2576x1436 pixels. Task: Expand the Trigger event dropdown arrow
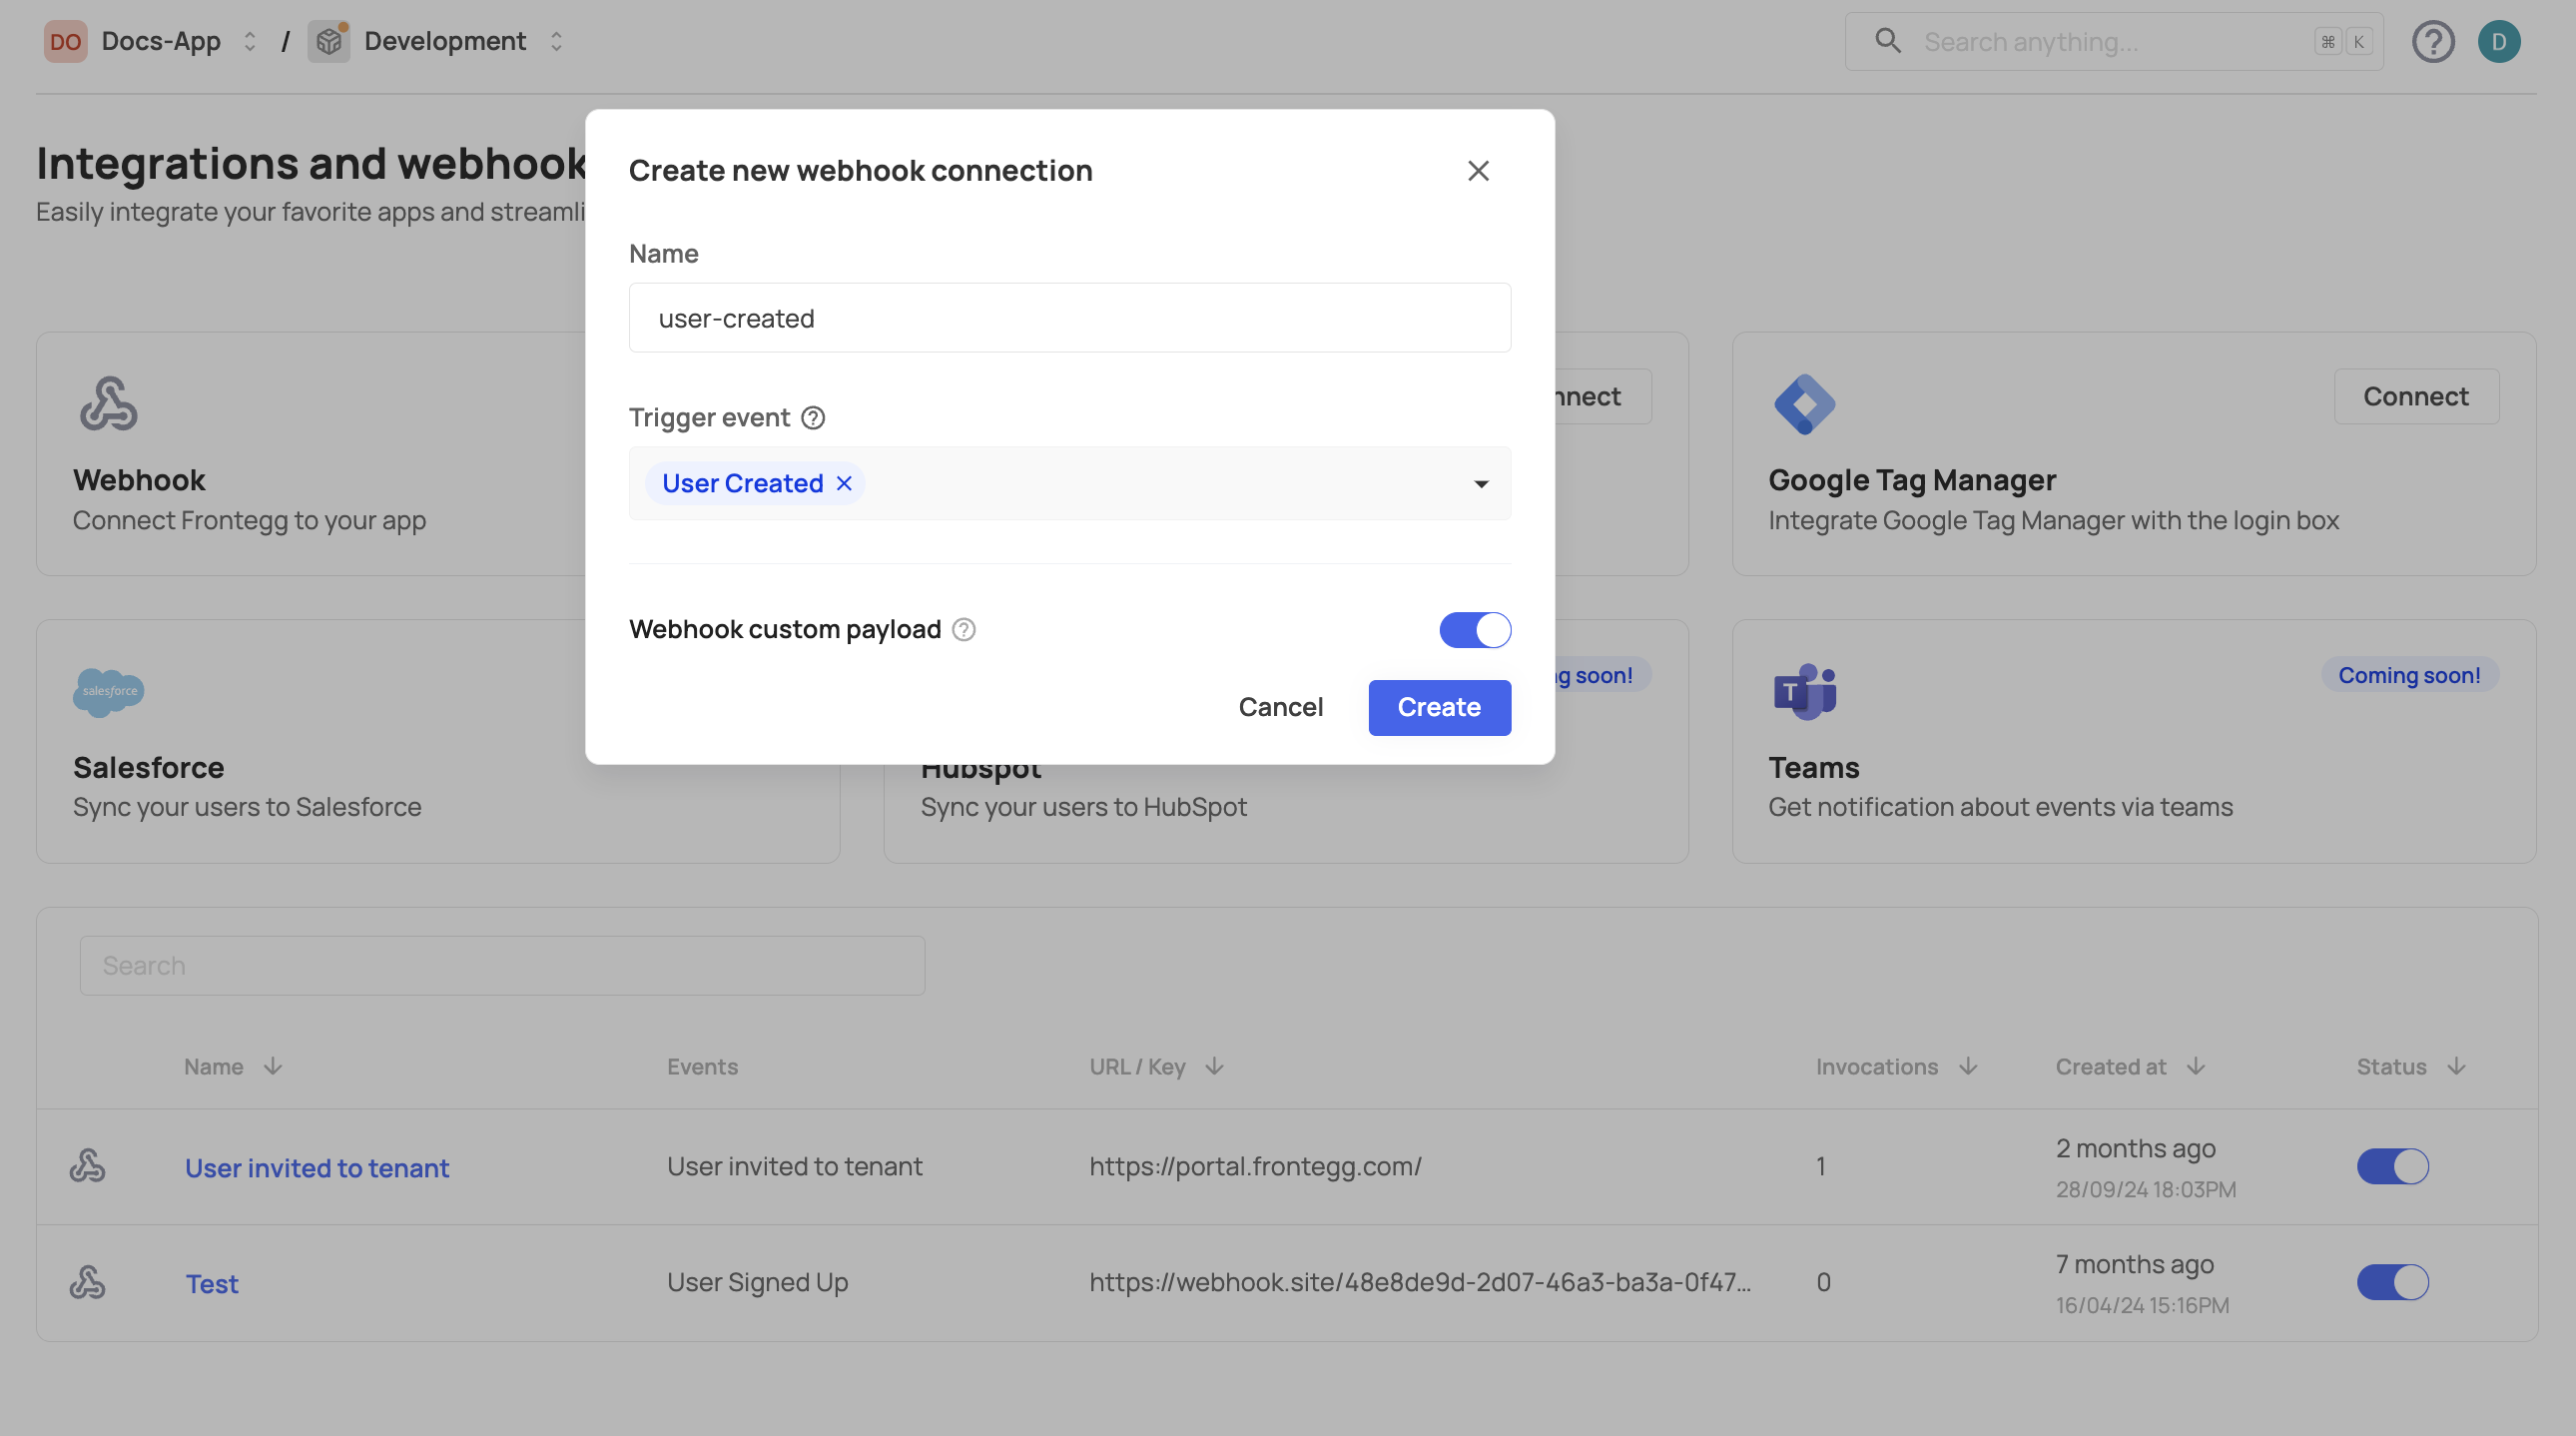(x=1481, y=484)
